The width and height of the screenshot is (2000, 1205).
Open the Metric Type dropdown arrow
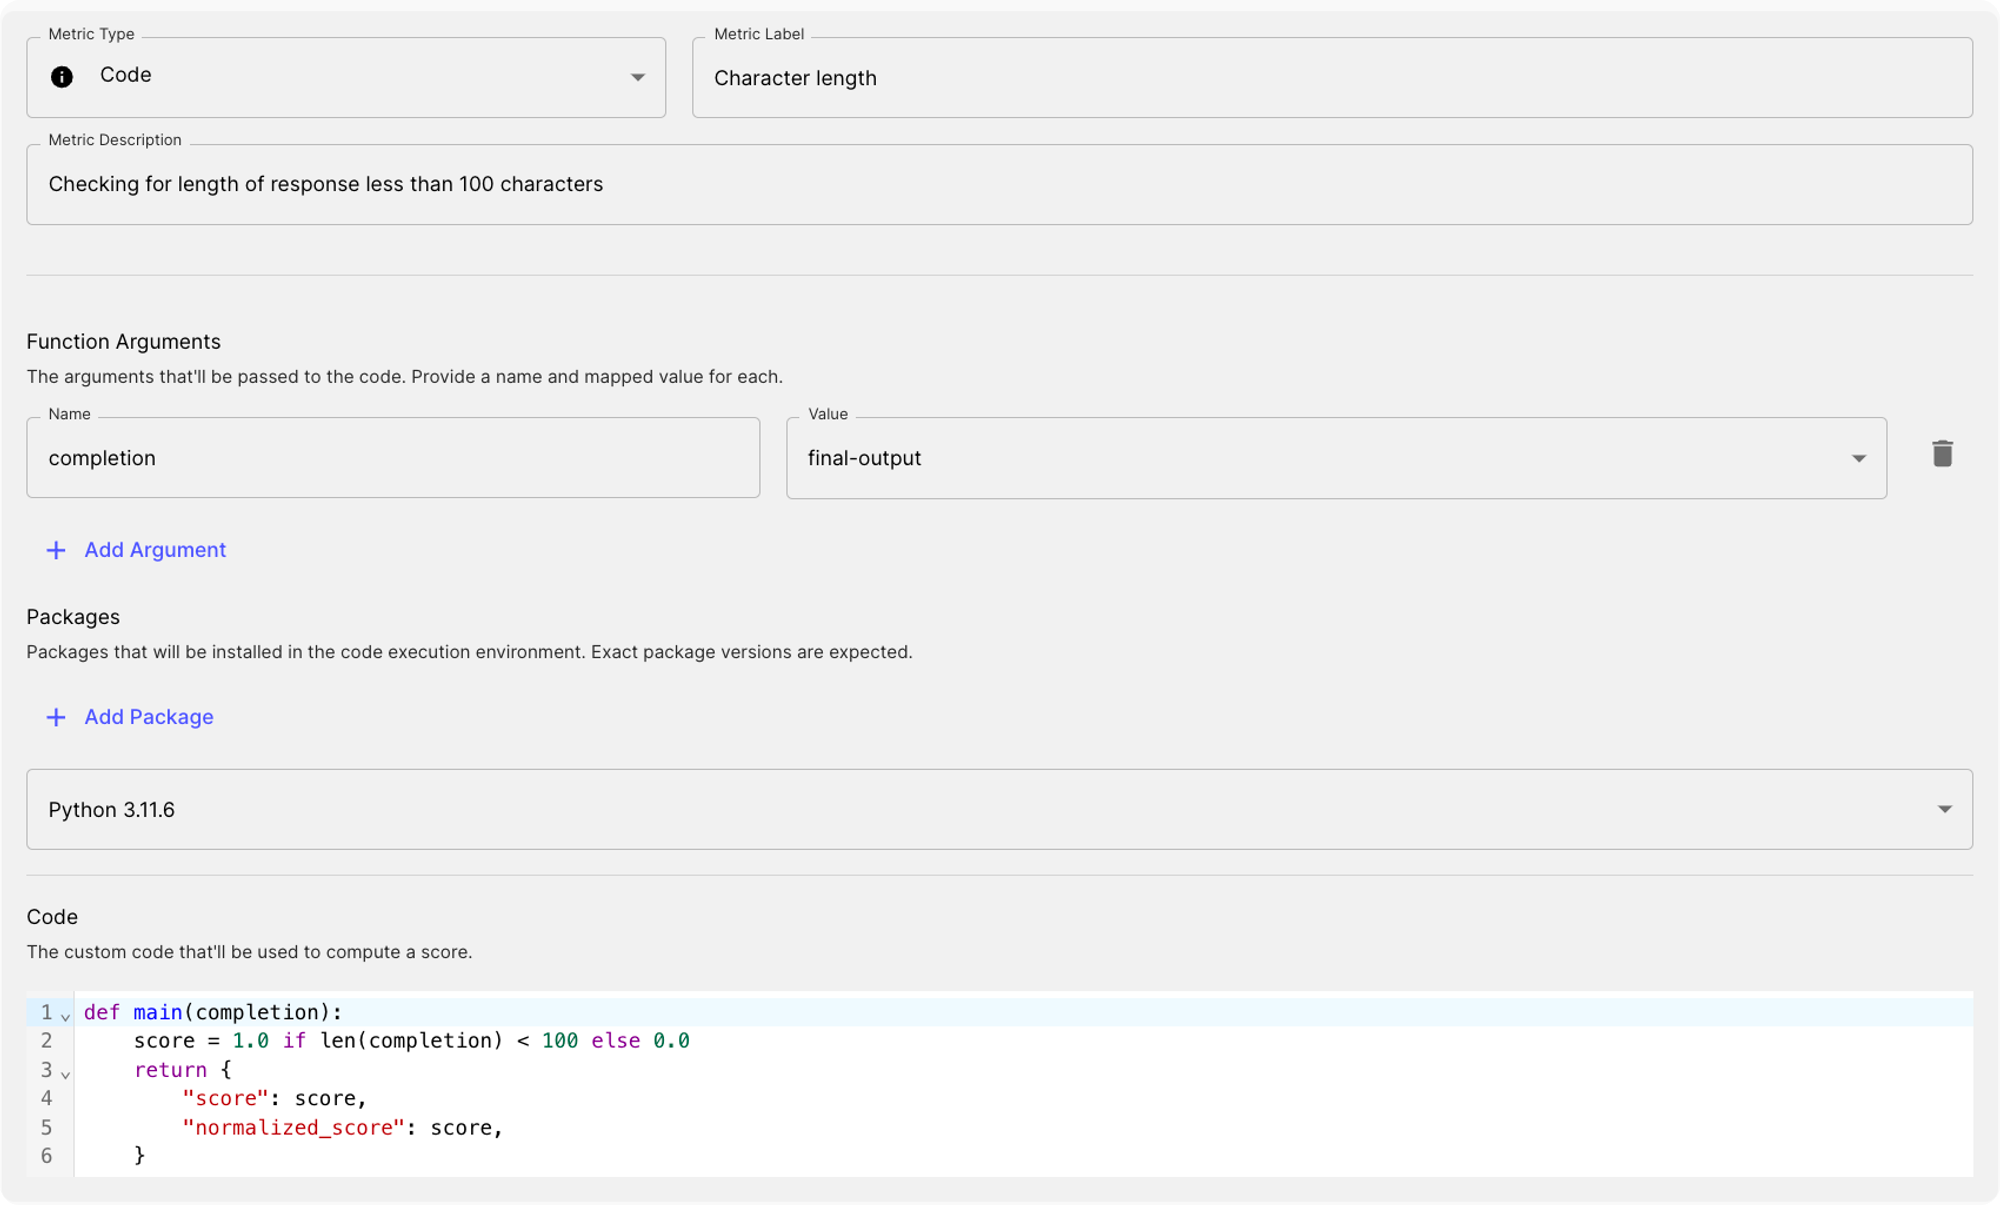(637, 77)
